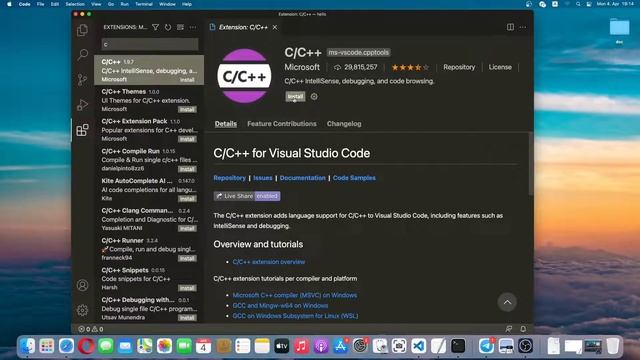640x360 pixels.
Task: Open the Manage gear in activity bar
Action: (82, 310)
